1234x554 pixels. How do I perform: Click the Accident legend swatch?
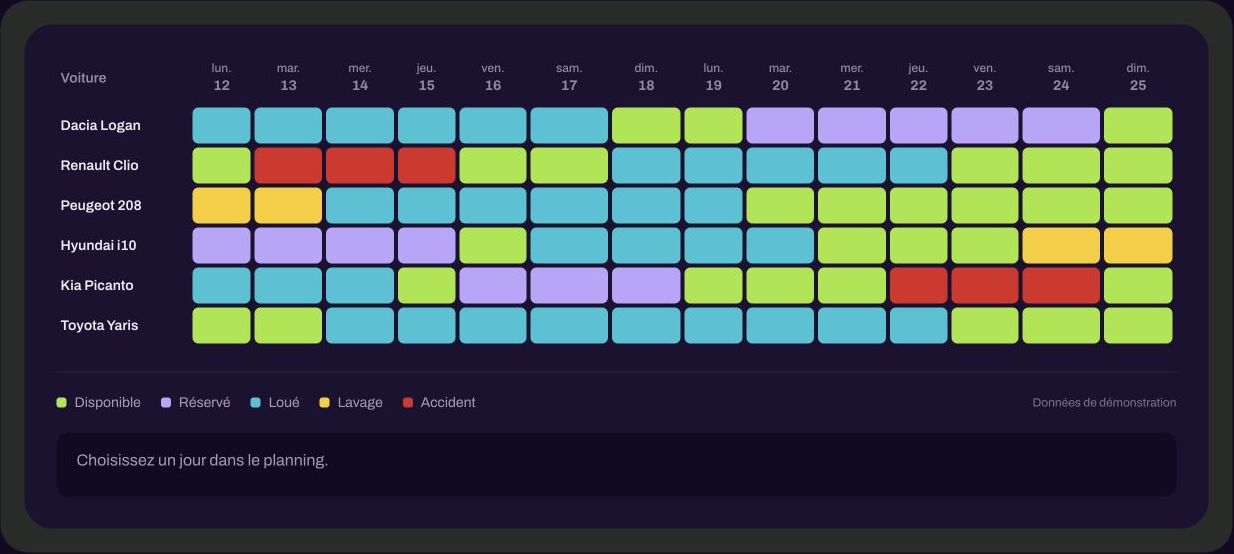[407, 403]
